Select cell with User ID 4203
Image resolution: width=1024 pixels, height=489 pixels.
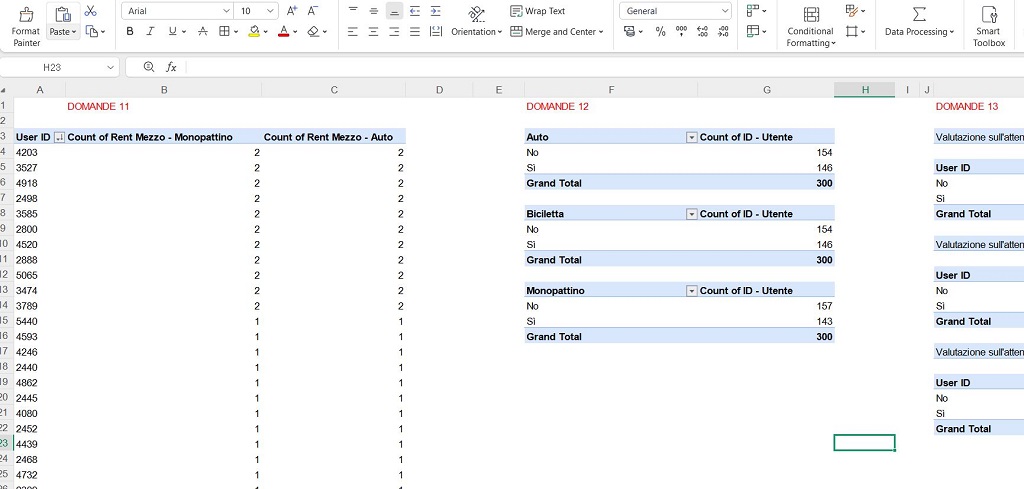click(x=39, y=152)
